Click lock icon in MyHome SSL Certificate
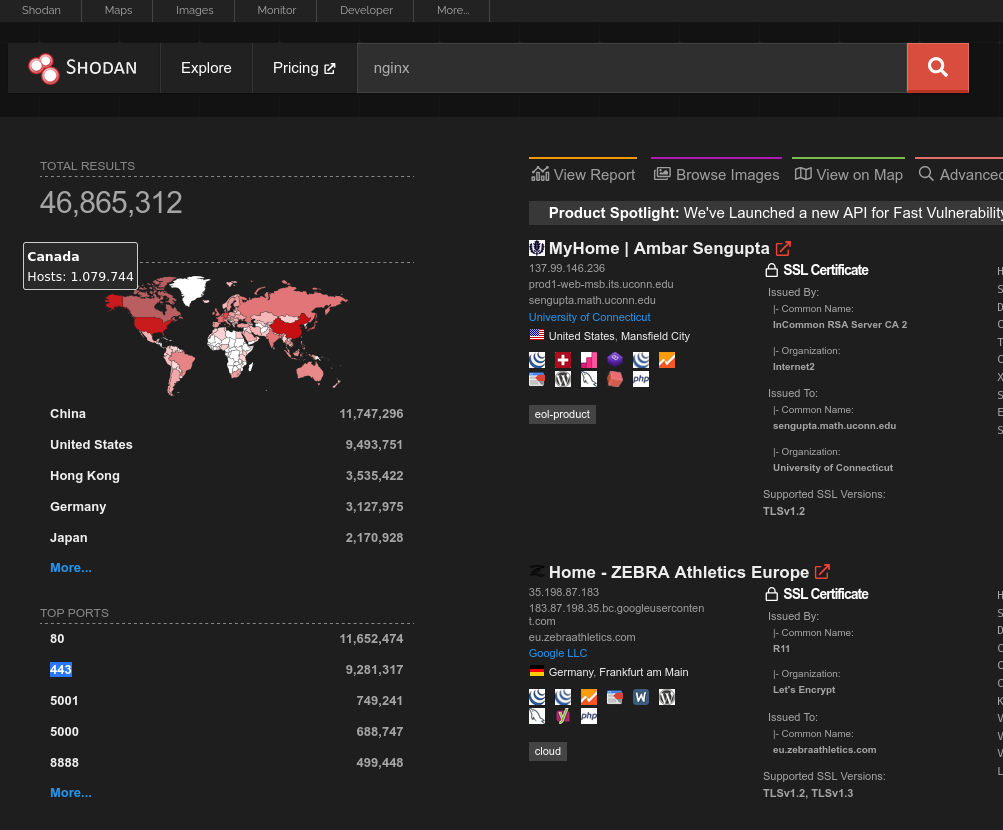The width and height of the screenshot is (1003, 830). point(771,270)
